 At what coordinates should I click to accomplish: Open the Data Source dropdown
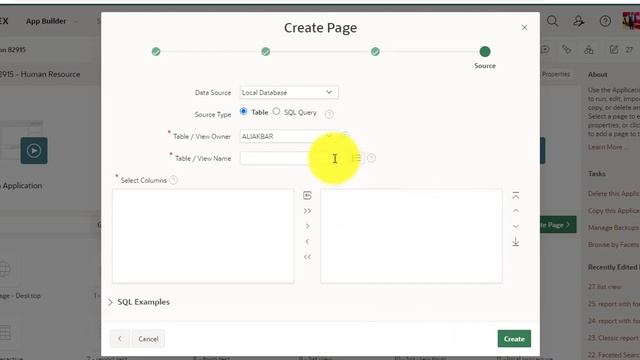(x=289, y=93)
